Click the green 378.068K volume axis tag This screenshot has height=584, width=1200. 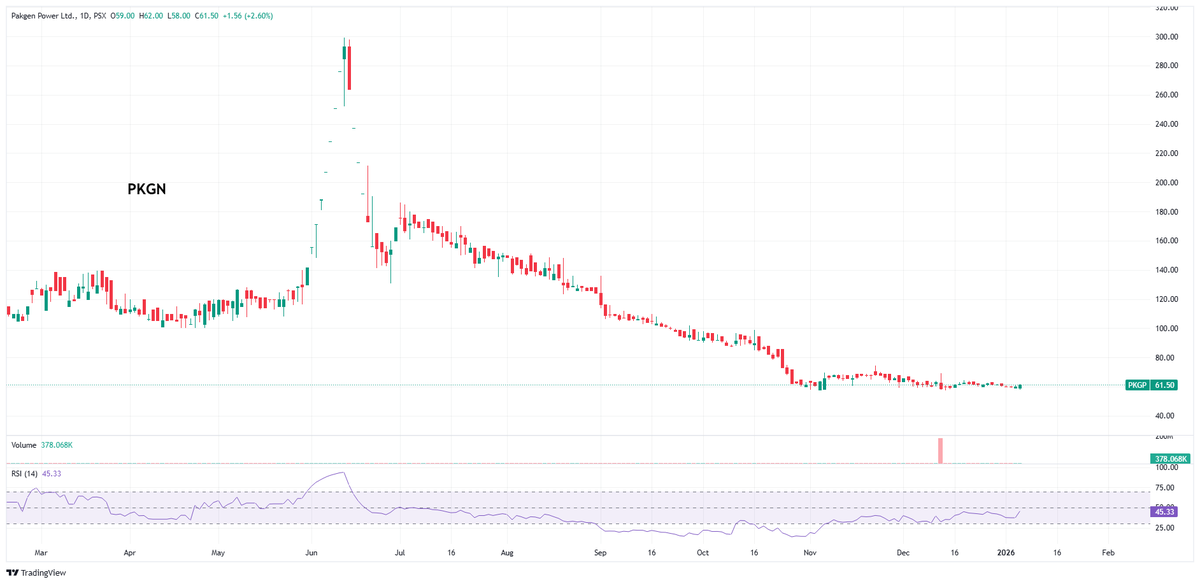point(1171,459)
